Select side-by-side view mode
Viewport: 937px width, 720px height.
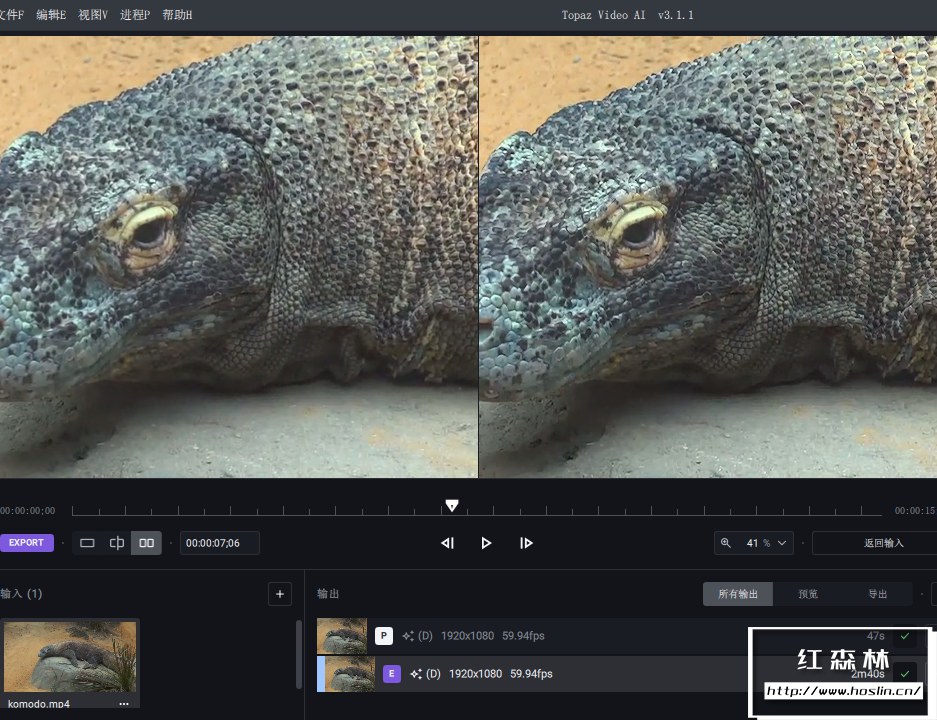[147, 543]
